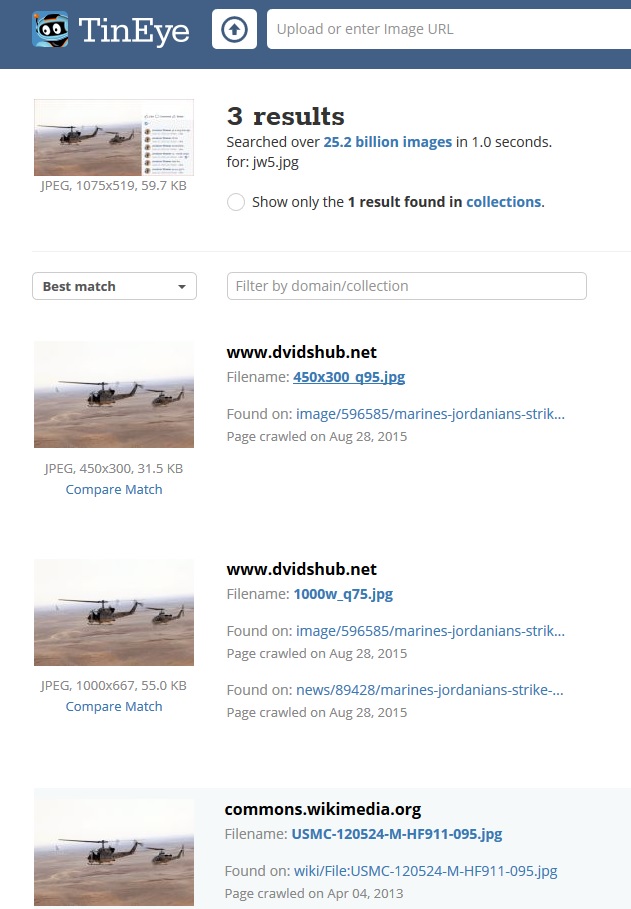Select the 'Show only collections result' radio

click(236, 202)
